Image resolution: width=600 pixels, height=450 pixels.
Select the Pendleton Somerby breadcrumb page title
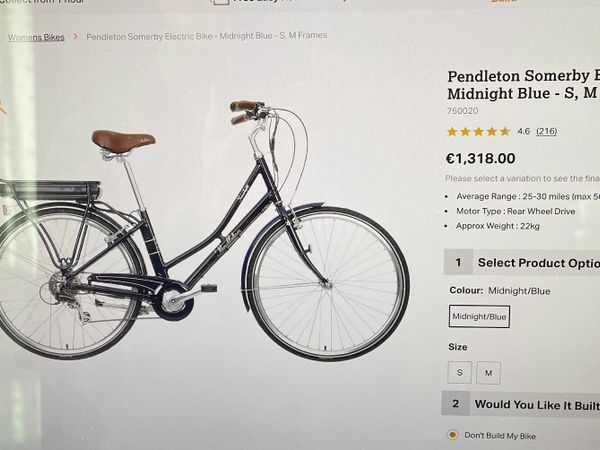207,36
